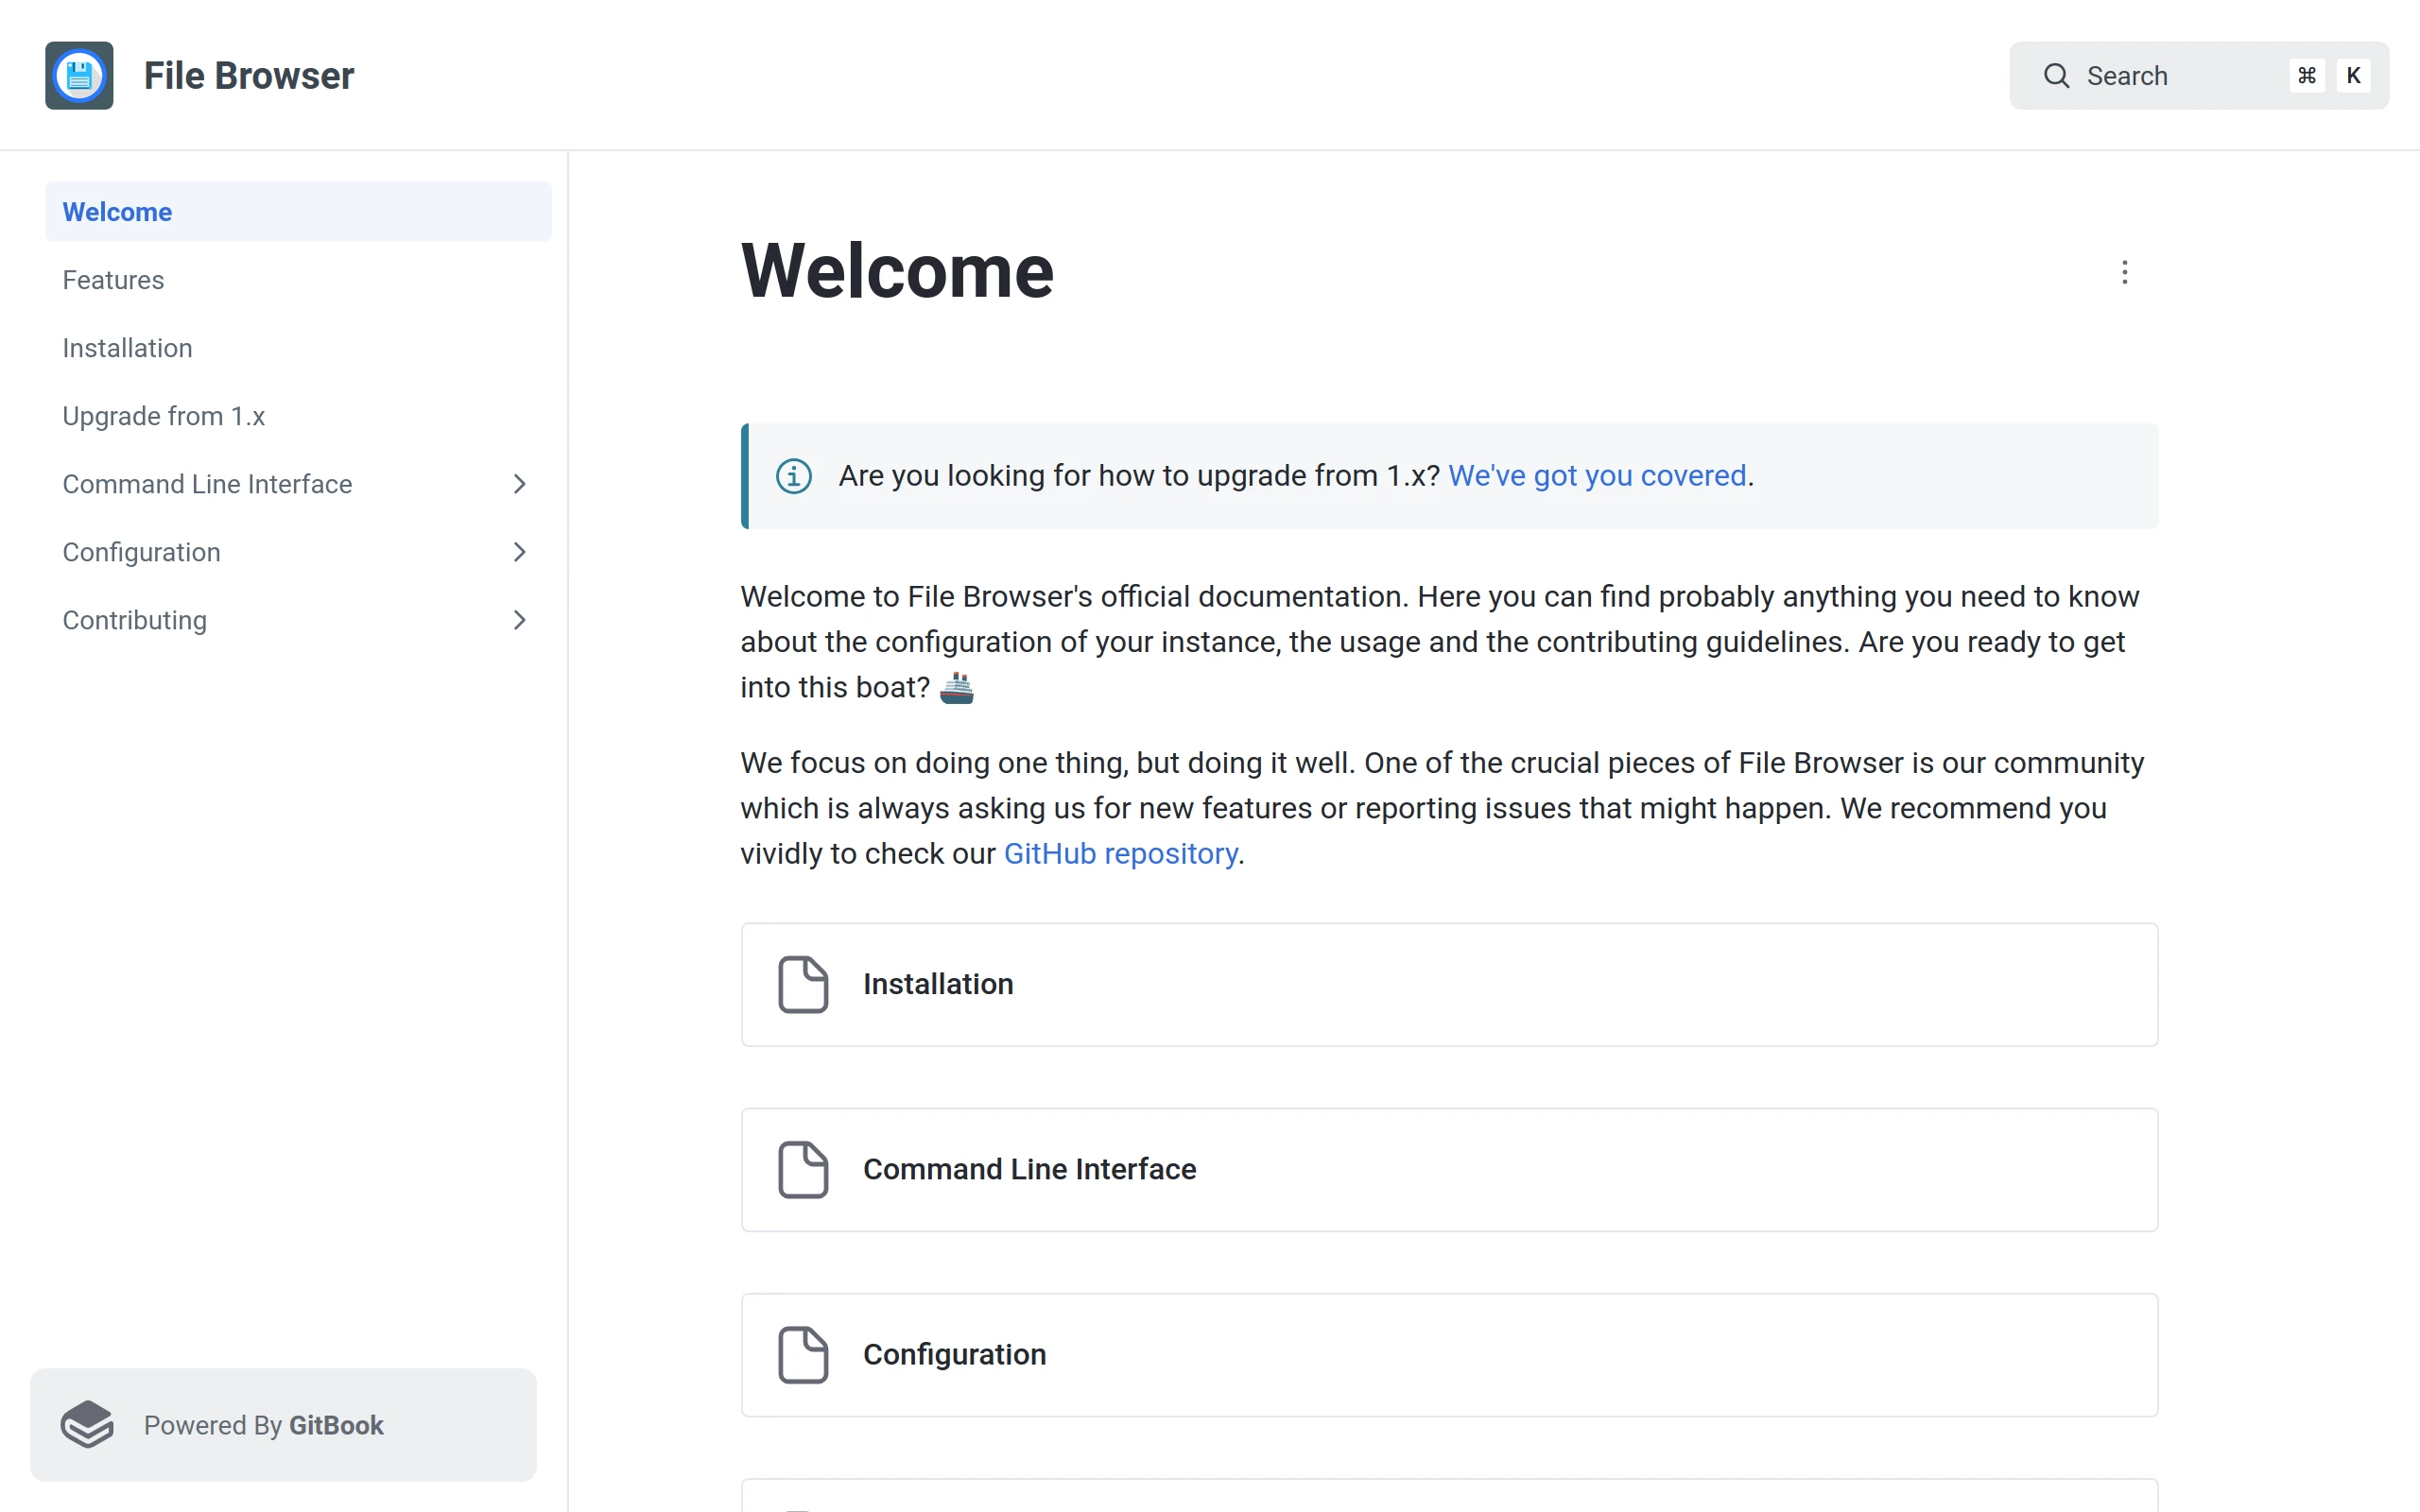Image resolution: width=2420 pixels, height=1512 pixels.
Task: Open the three-dot page options menu
Action: [2124, 272]
